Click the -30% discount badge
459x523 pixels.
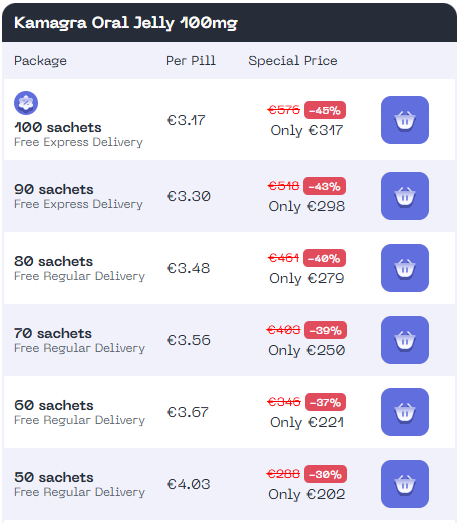[325, 474]
